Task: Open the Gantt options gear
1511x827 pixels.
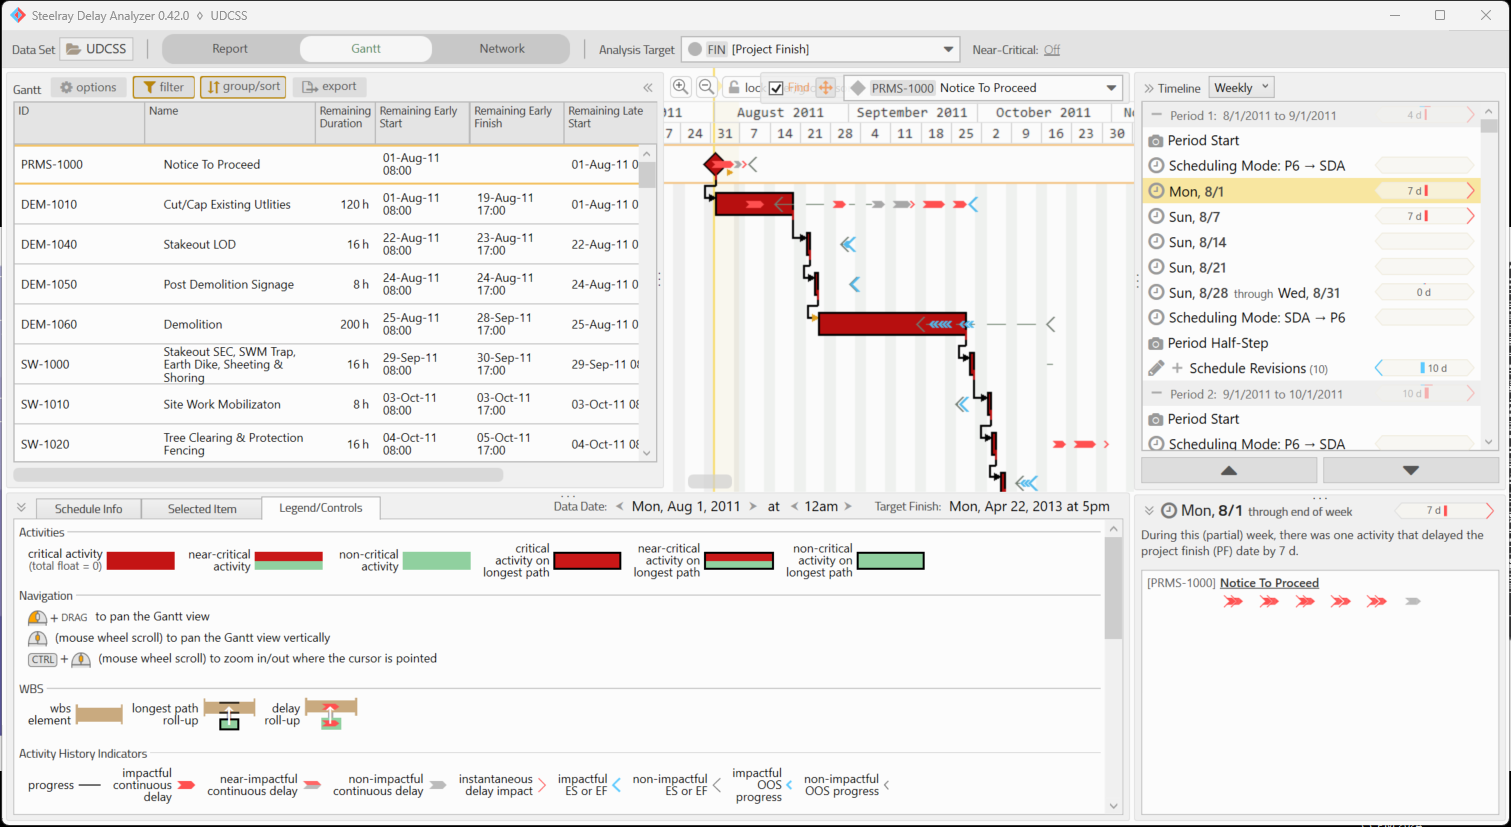Action: 88,87
